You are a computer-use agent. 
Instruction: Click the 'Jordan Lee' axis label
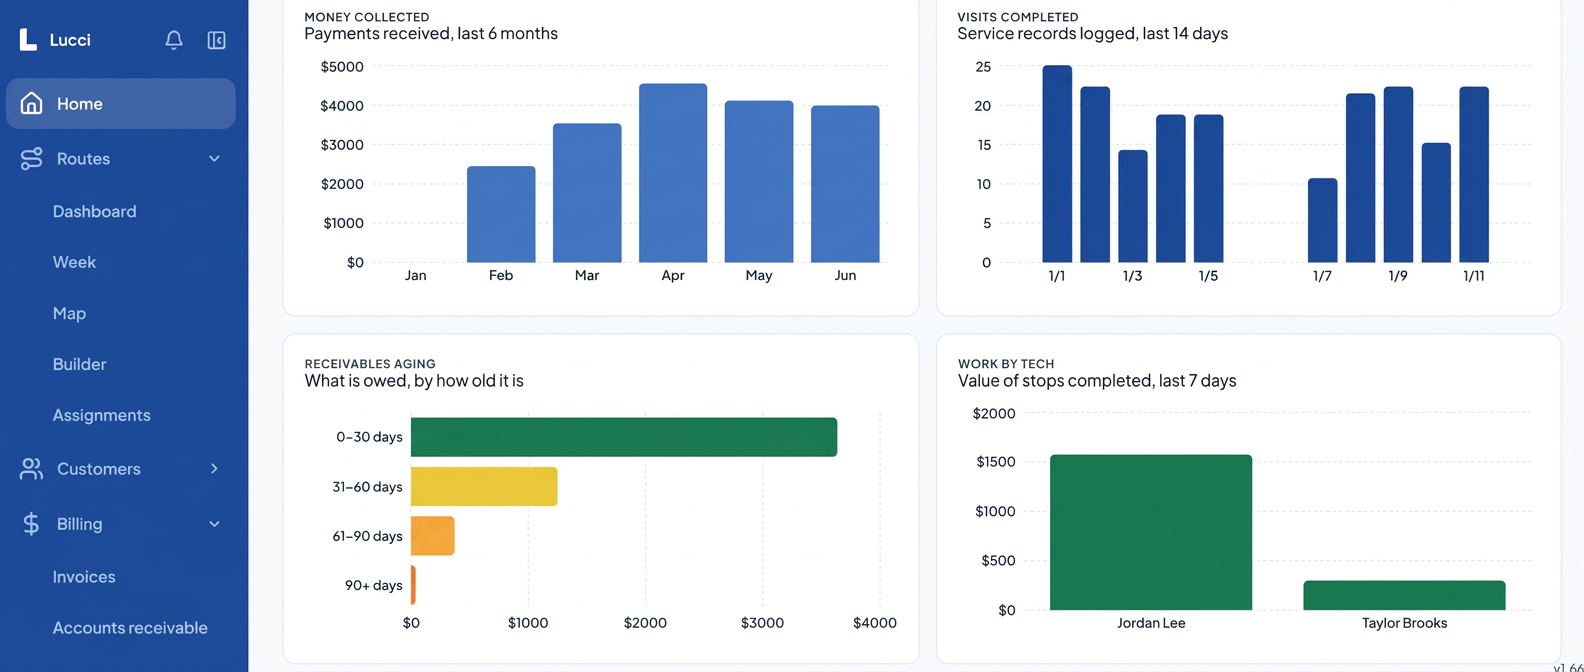1151,623
